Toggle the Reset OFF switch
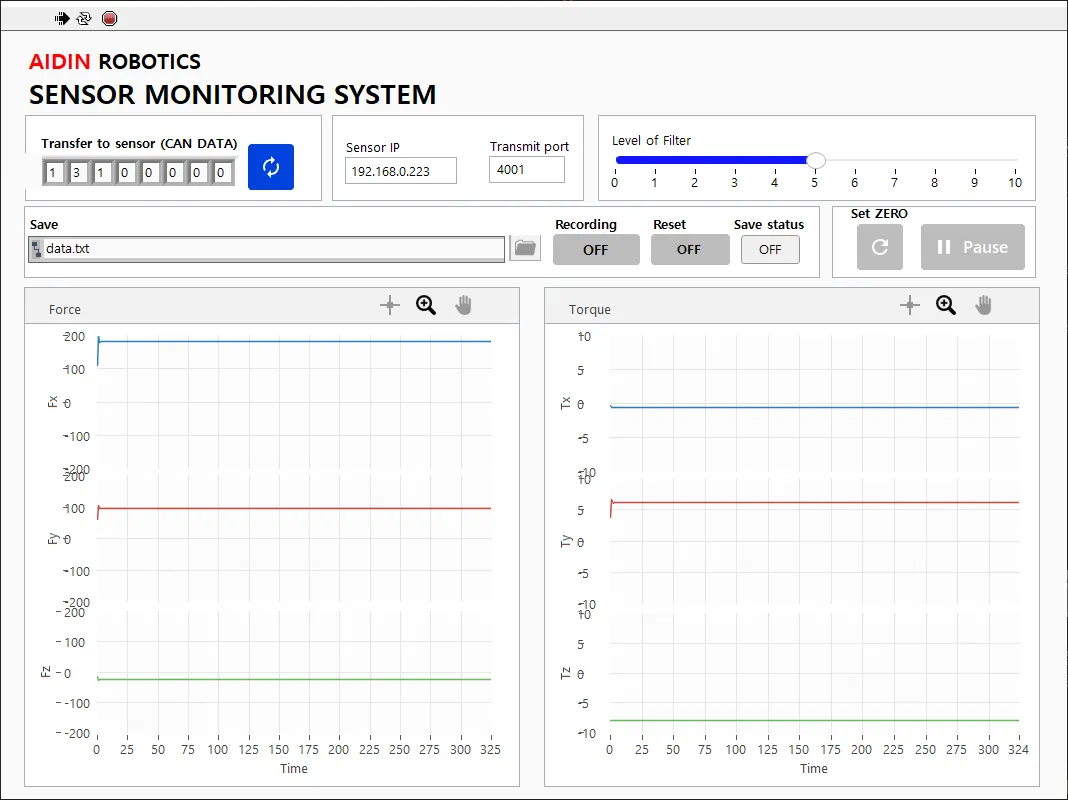The height and width of the screenshot is (800, 1068). pyautogui.click(x=689, y=250)
